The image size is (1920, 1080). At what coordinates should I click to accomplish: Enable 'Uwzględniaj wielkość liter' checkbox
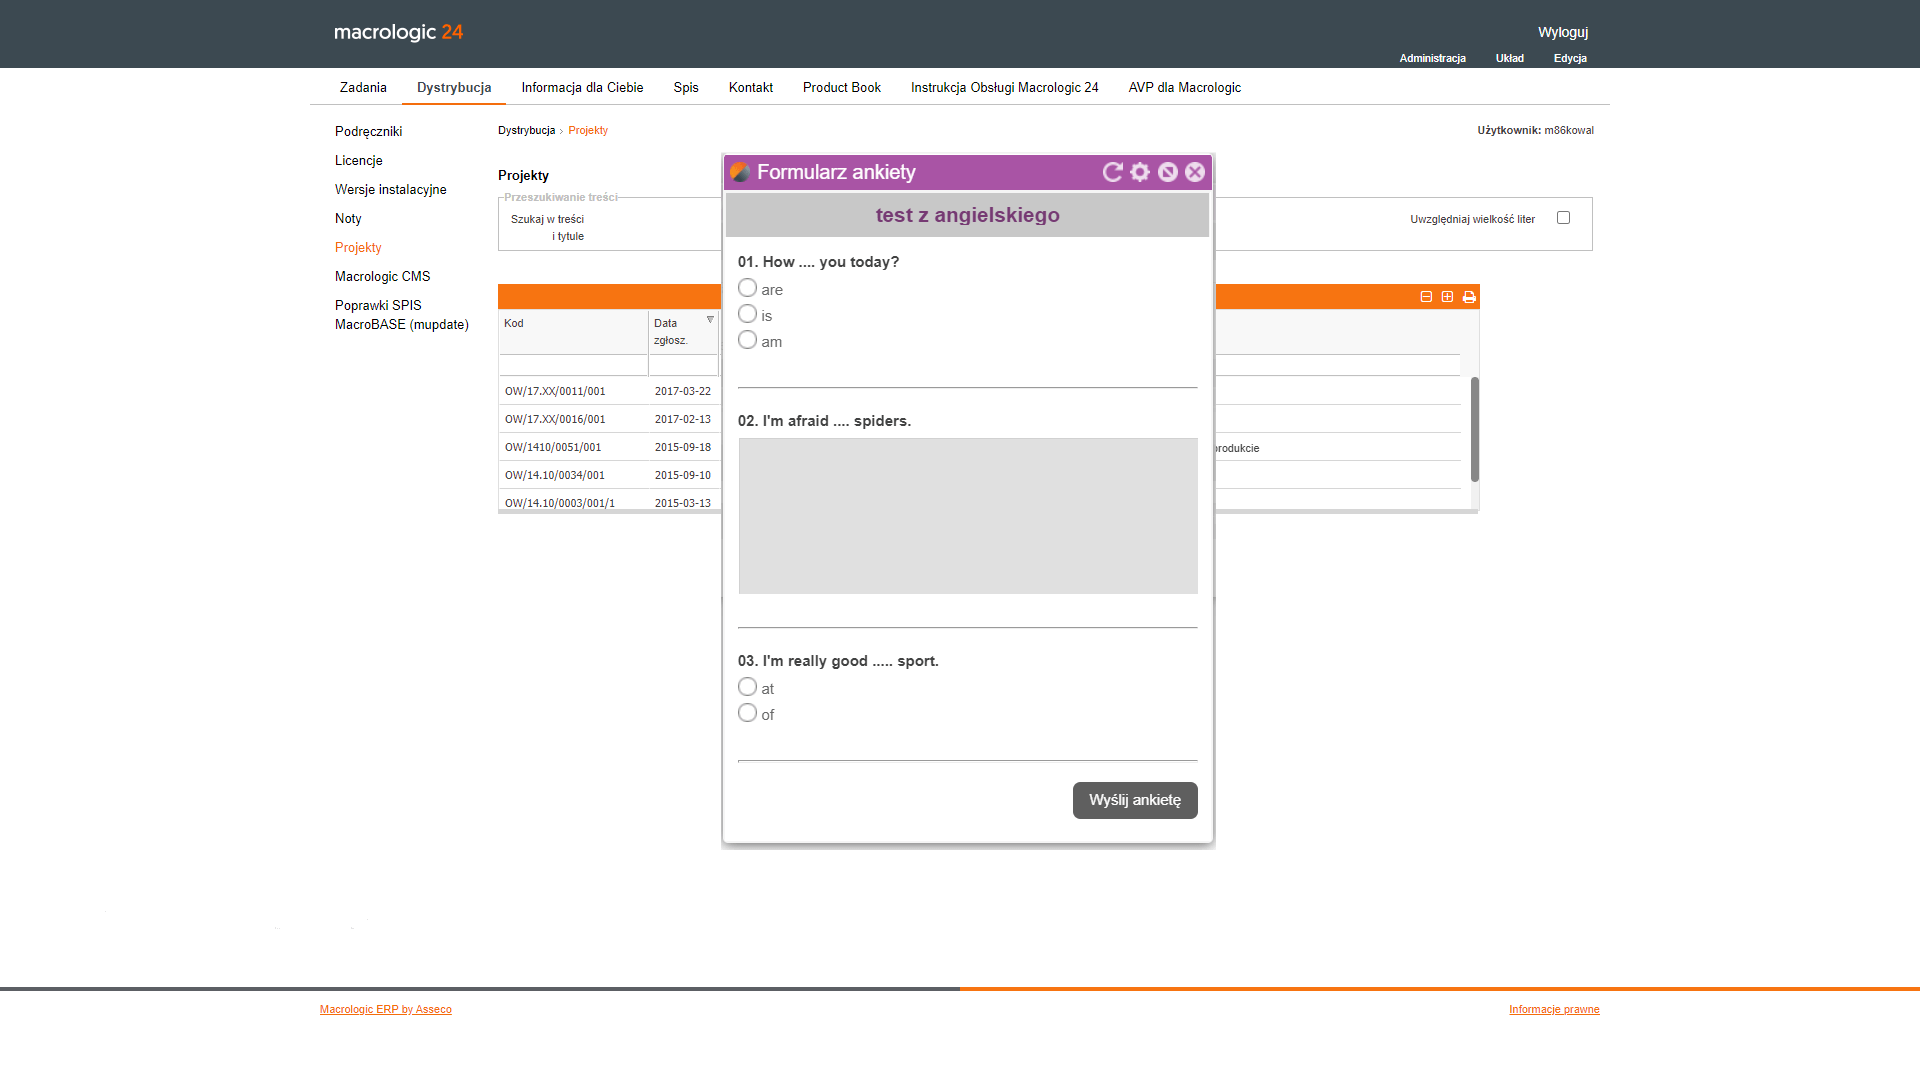point(1563,218)
